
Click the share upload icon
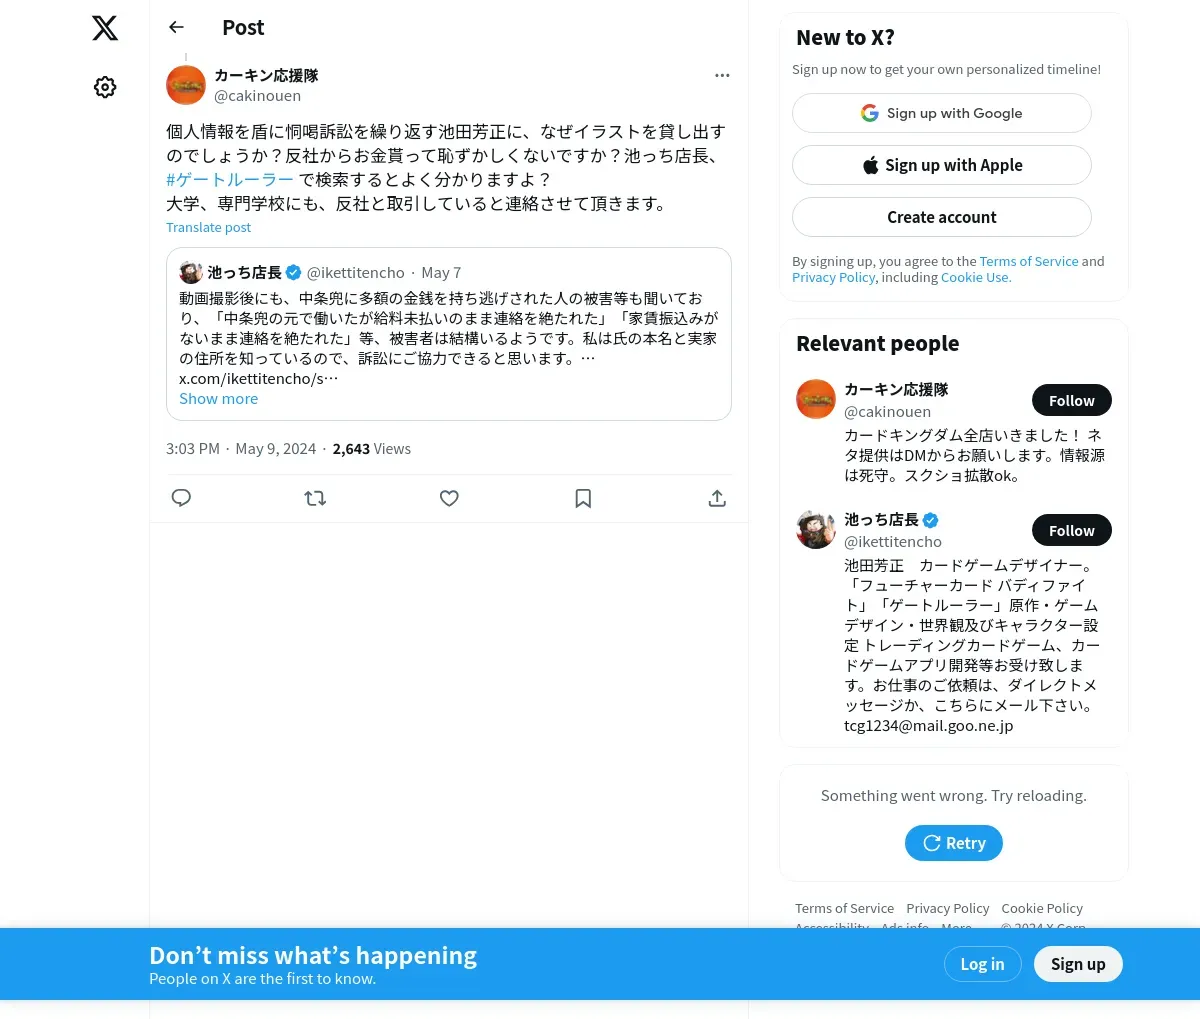(717, 498)
